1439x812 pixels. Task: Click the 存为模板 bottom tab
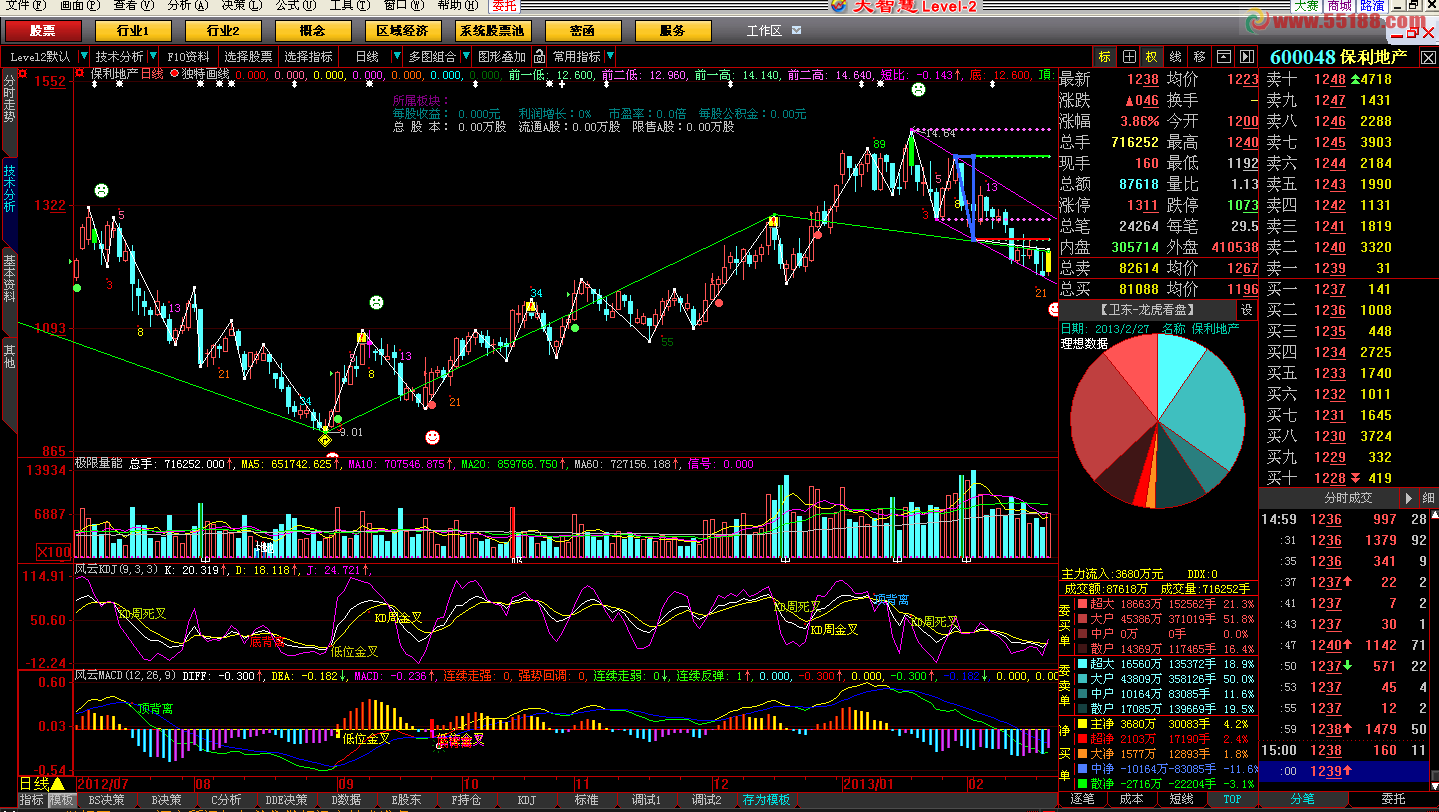coord(767,800)
